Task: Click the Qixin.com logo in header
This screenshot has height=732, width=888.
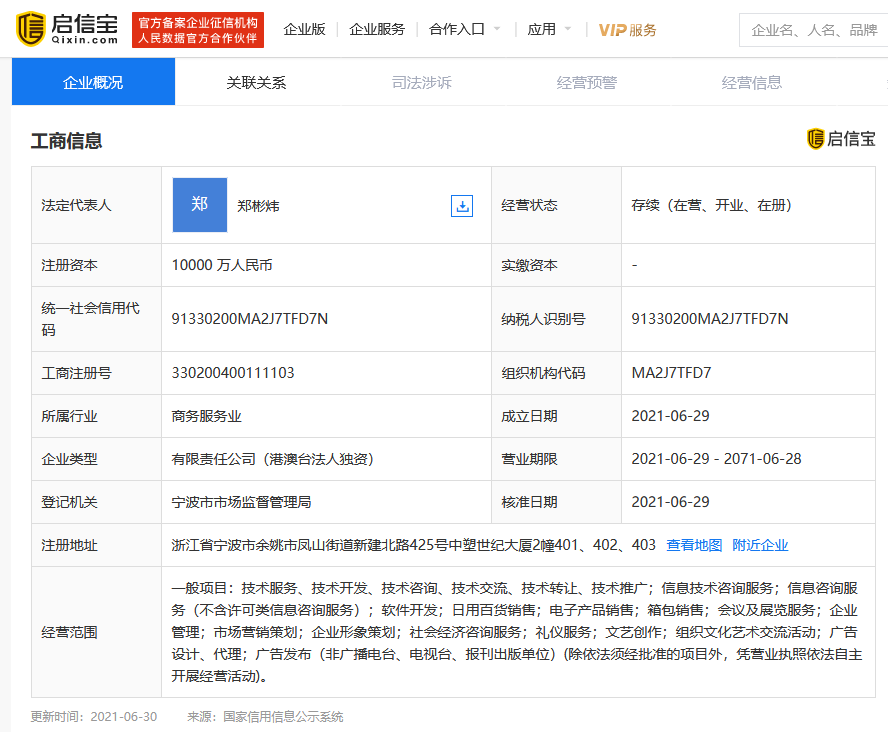Action: tap(68, 29)
